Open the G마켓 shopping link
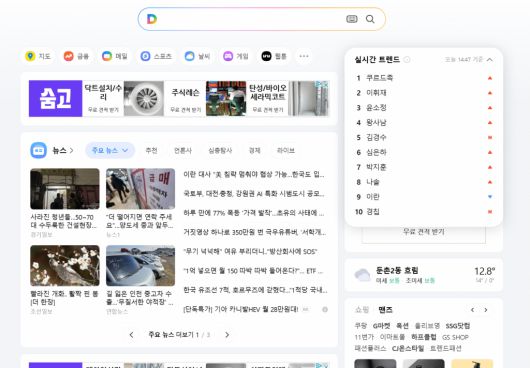 click(381, 326)
